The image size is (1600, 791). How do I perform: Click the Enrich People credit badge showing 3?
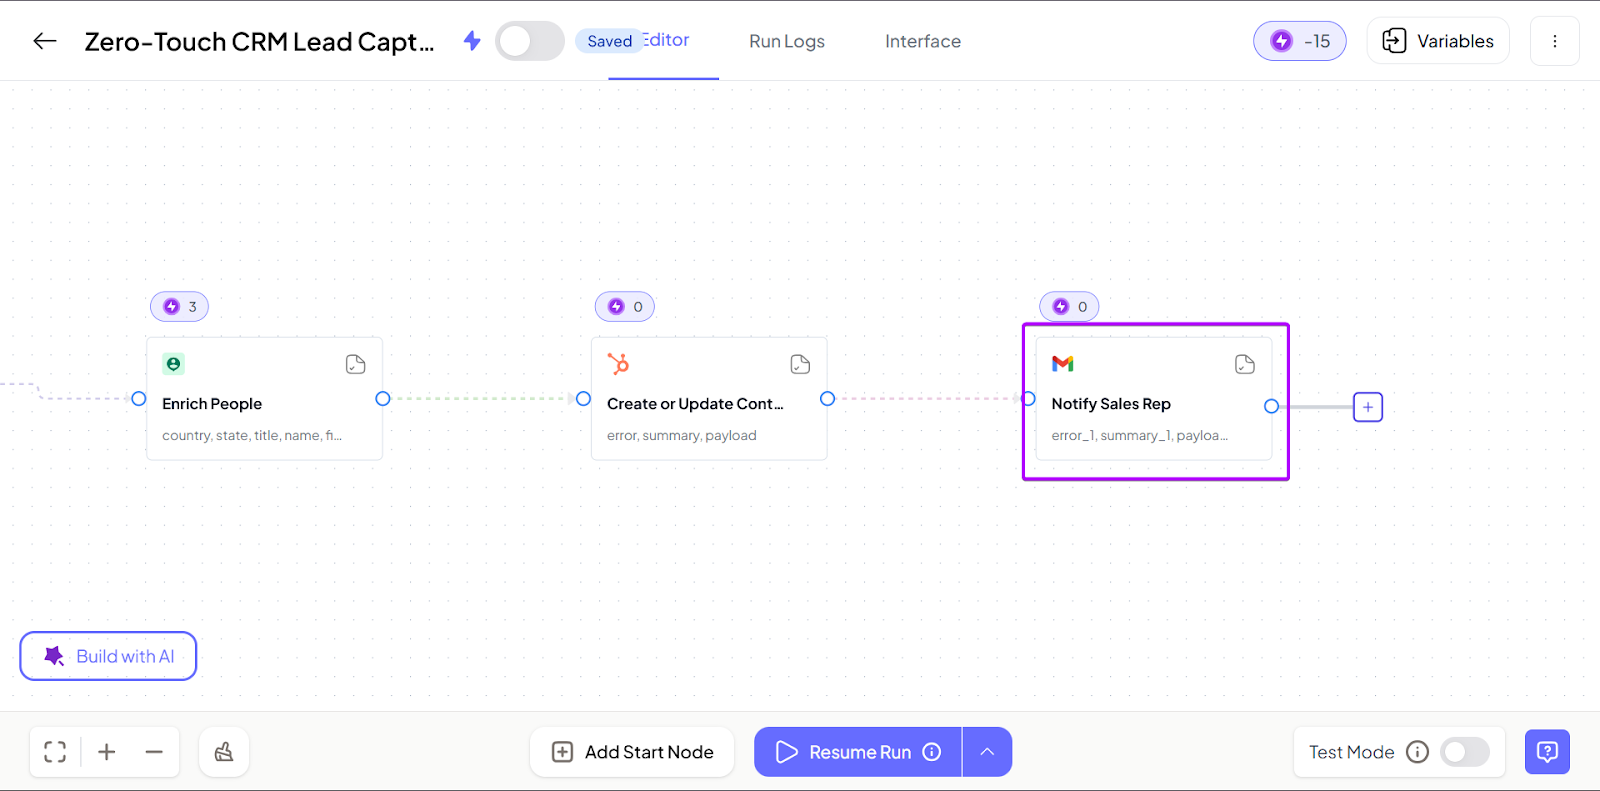coord(180,307)
